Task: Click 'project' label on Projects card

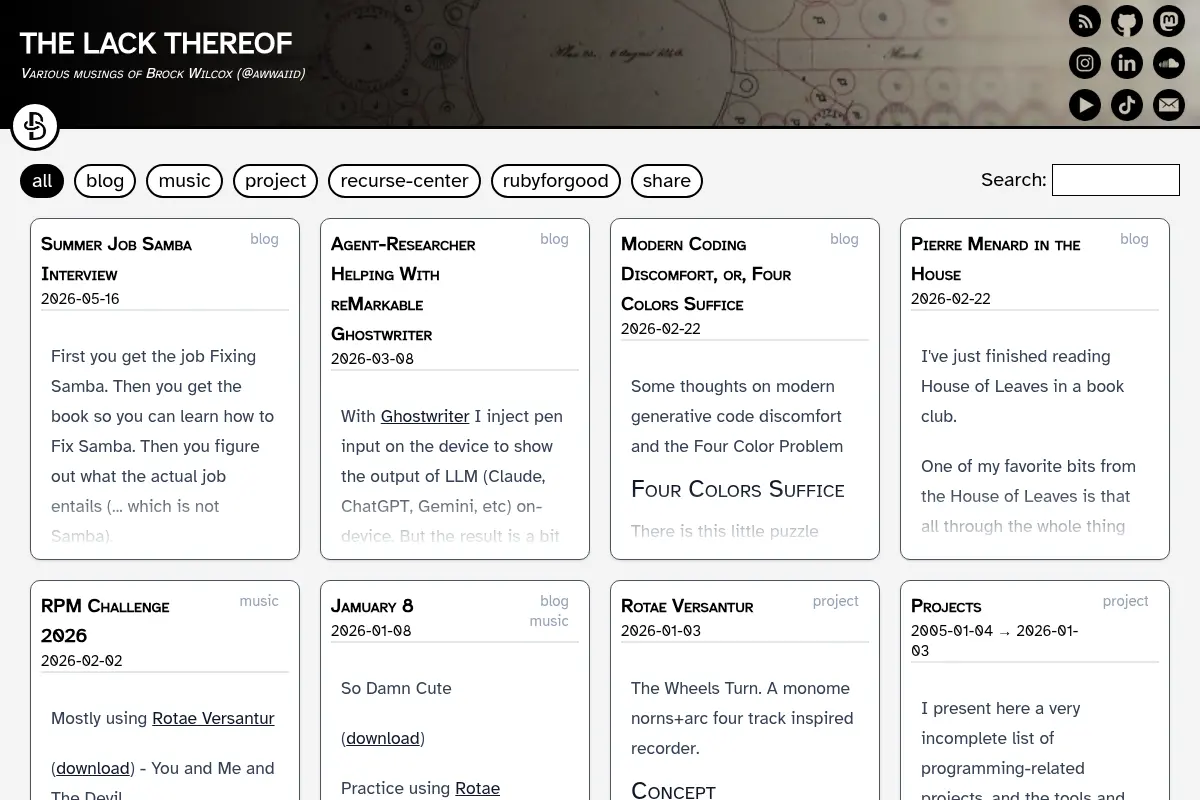Action: pyautogui.click(x=1126, y=601)
